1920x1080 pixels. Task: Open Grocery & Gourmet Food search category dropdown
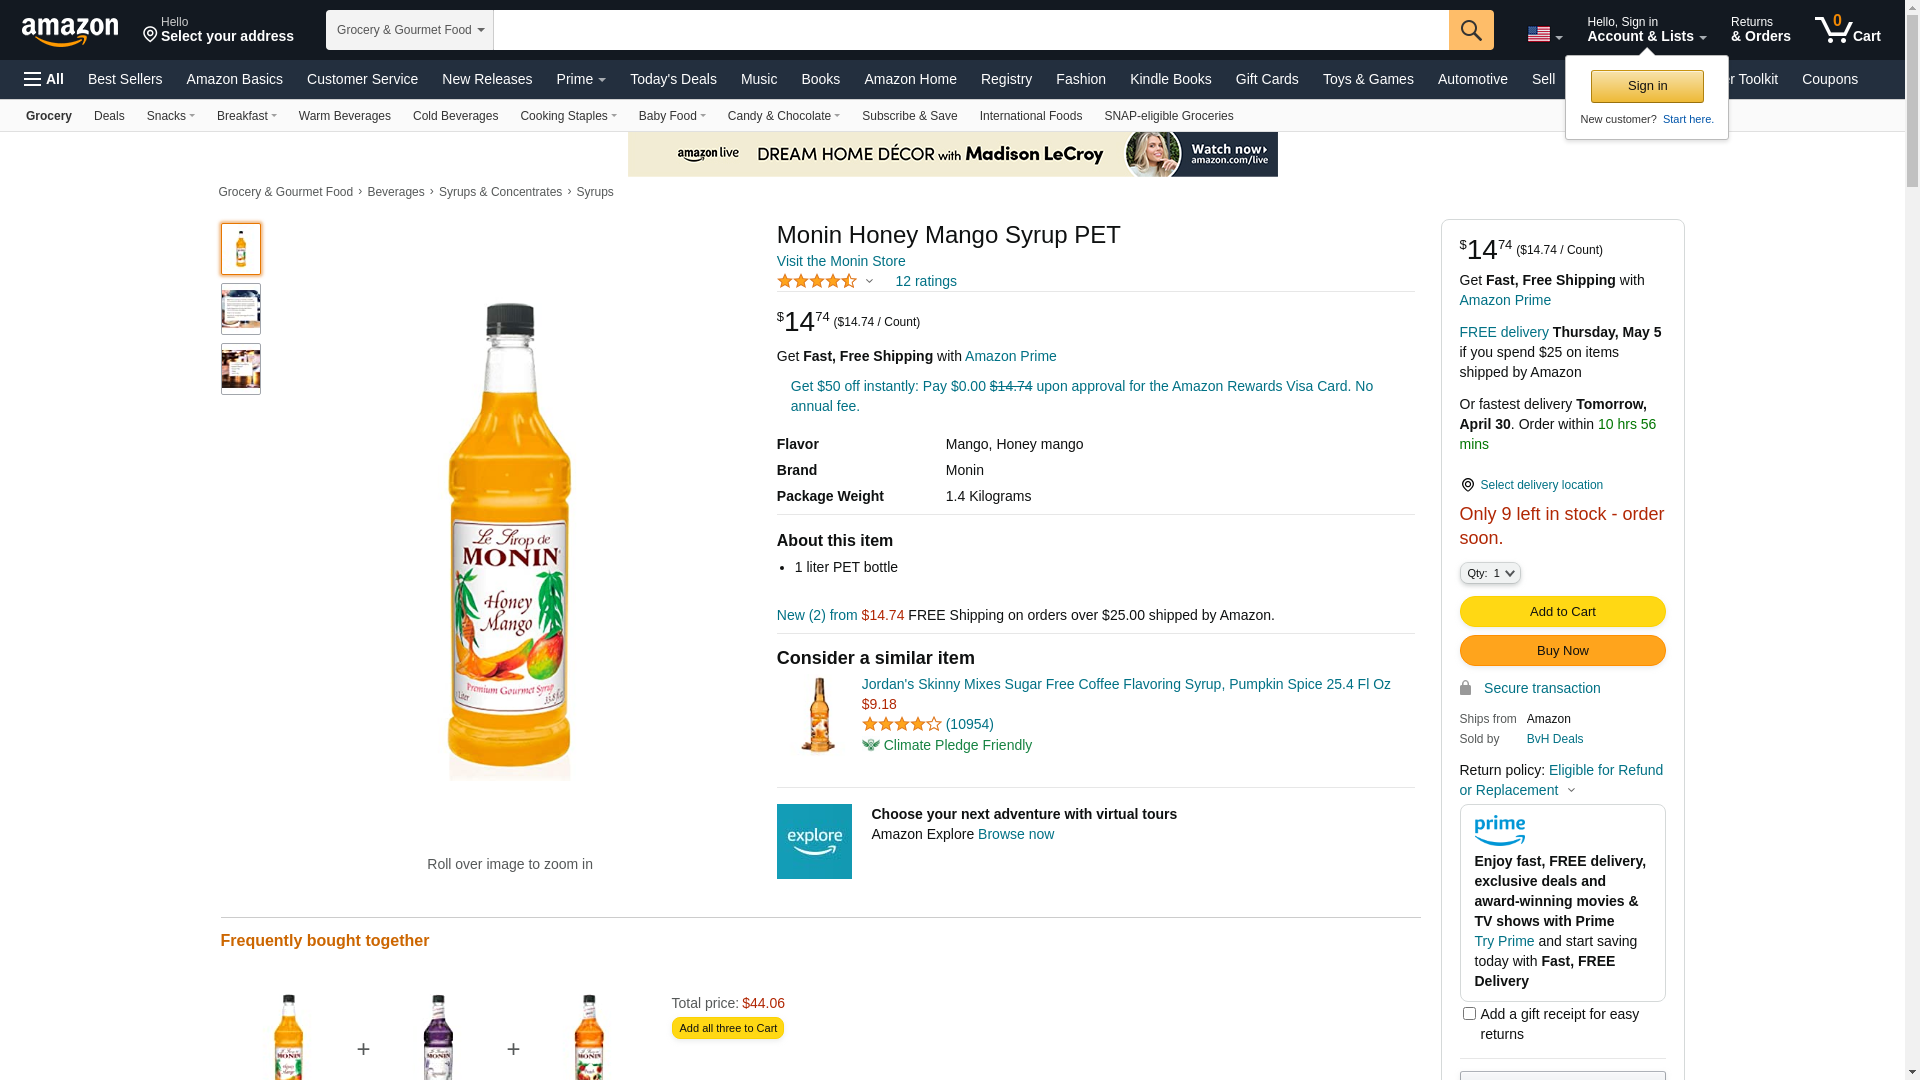(410, 30)
